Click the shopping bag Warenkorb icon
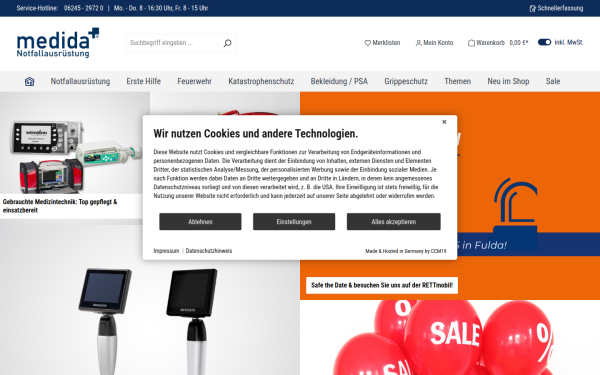 471,43
